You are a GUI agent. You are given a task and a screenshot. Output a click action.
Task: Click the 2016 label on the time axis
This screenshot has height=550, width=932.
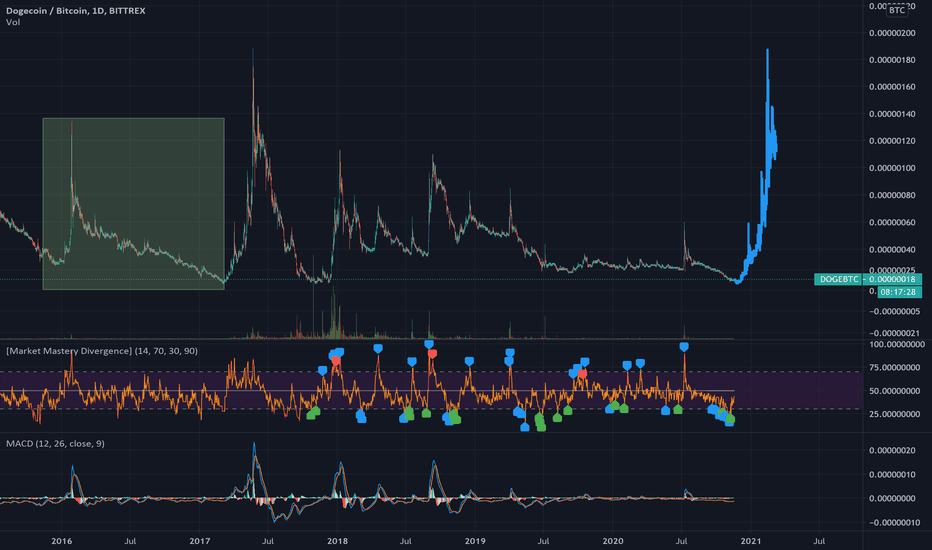point(61,541)
